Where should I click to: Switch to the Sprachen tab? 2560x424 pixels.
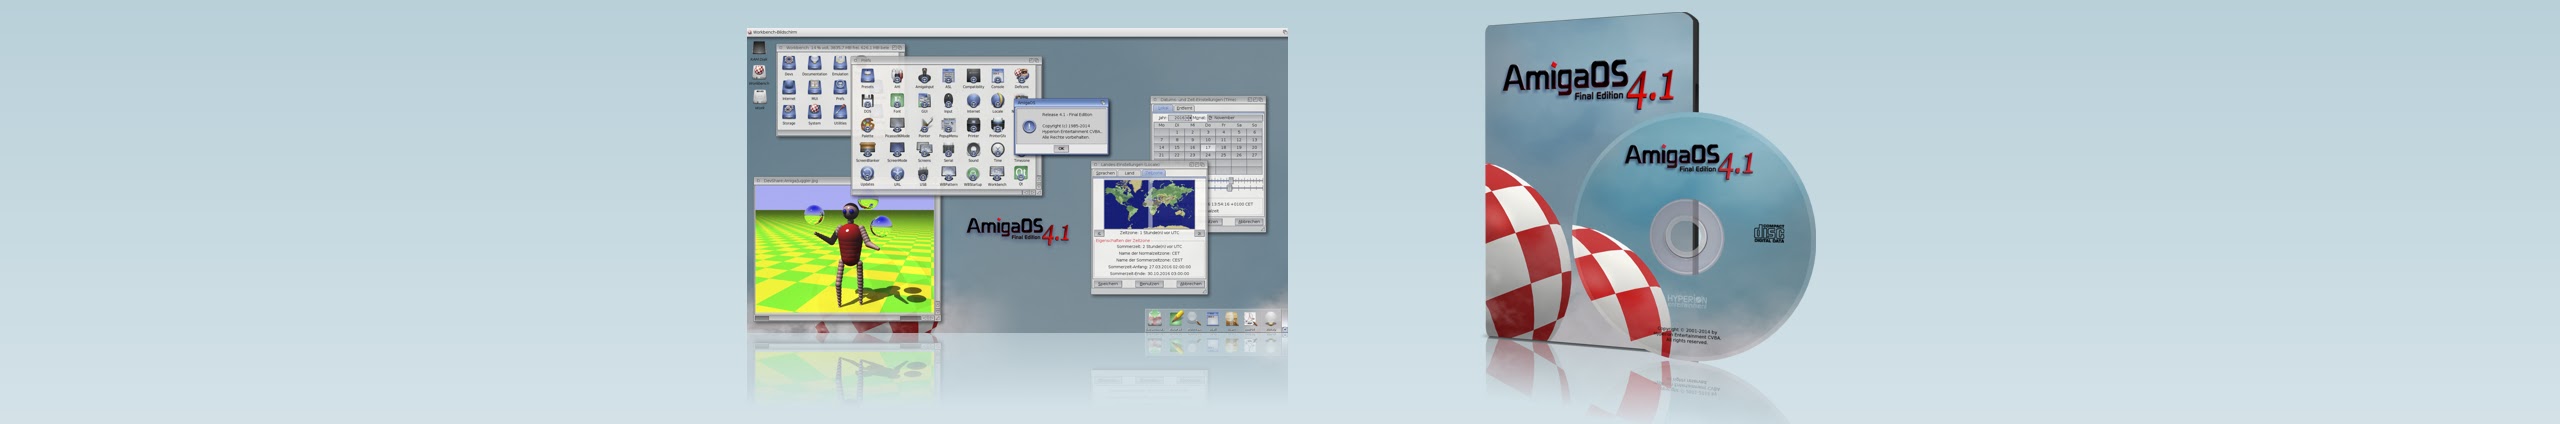click(x=1105, y=173)
